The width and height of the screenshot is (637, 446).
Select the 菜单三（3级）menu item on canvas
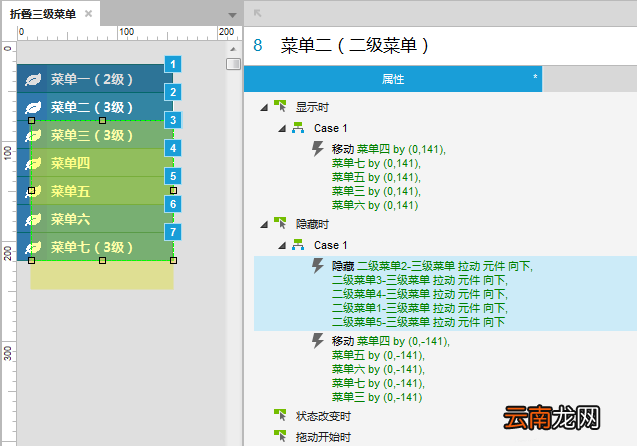point(95,135)
